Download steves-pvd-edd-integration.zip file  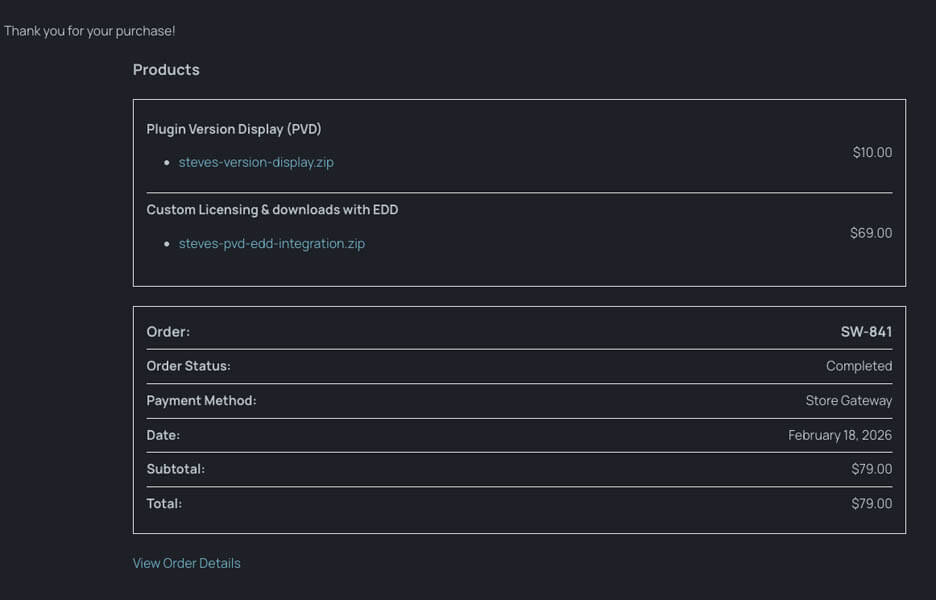pyautogui.click(x=272, y=244)
